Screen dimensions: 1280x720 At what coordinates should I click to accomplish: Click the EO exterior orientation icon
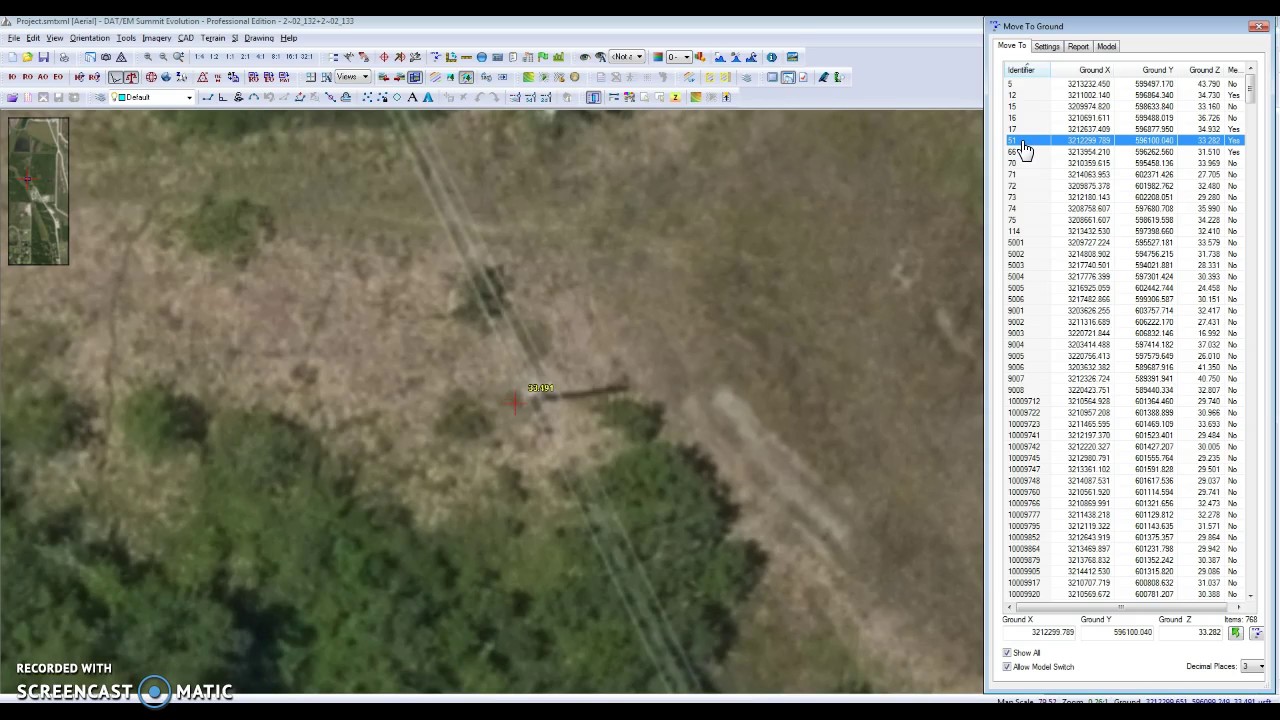(x=58, y=77)
